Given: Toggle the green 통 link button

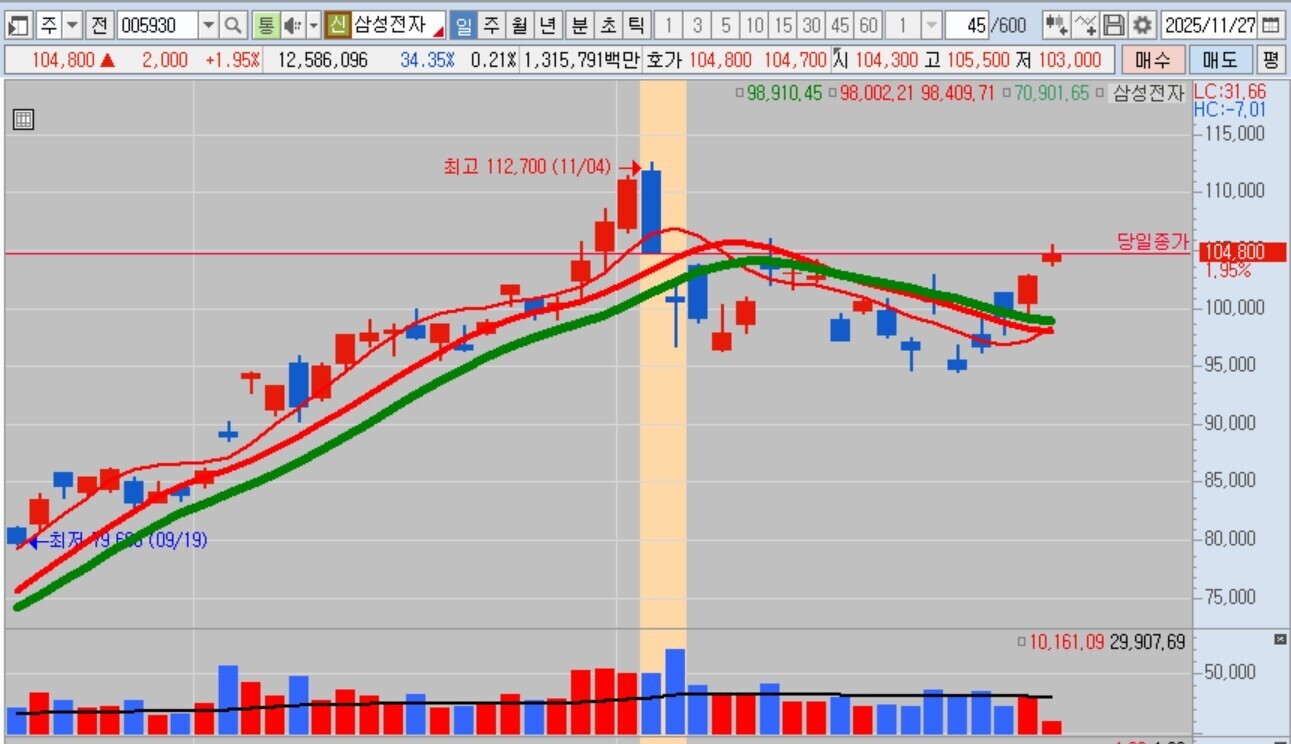Looking at the screenshot, I should (x=265, y=25).
